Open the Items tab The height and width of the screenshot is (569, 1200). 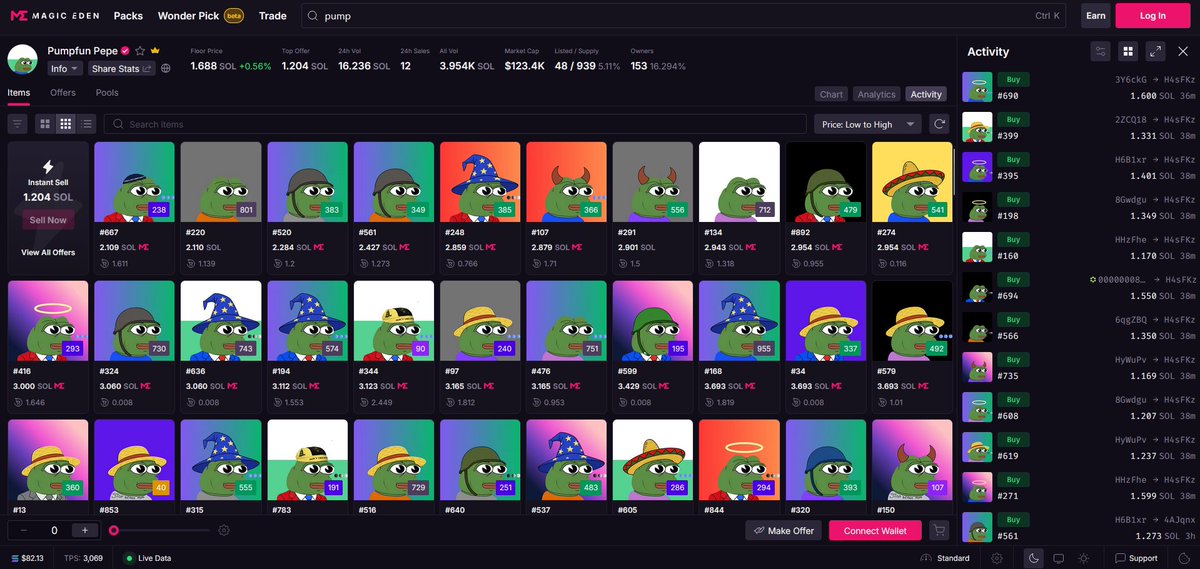19,93
